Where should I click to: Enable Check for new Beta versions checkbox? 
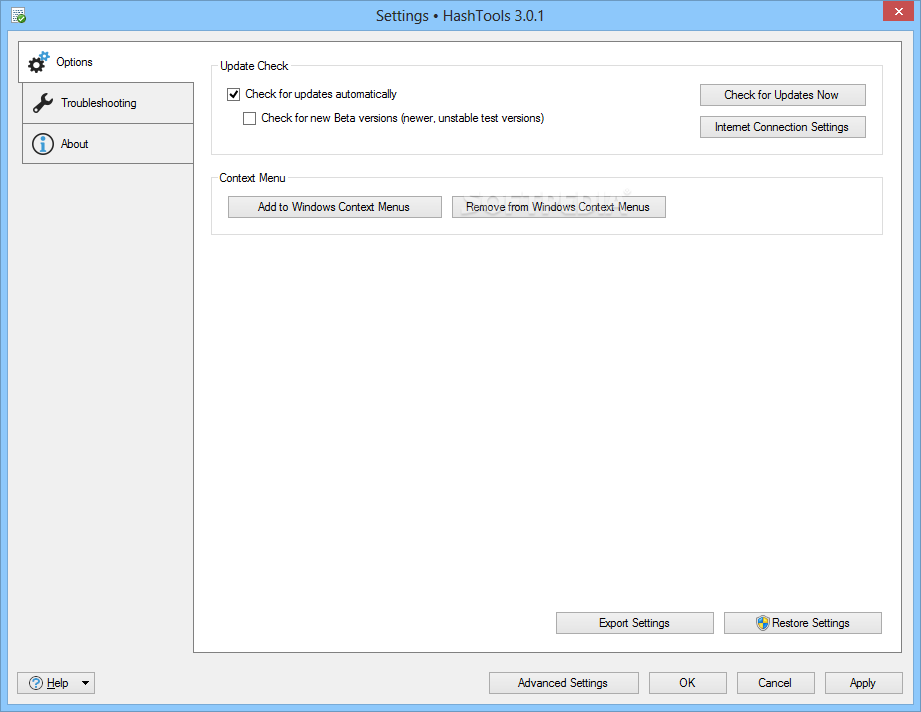tap(250, 119)
